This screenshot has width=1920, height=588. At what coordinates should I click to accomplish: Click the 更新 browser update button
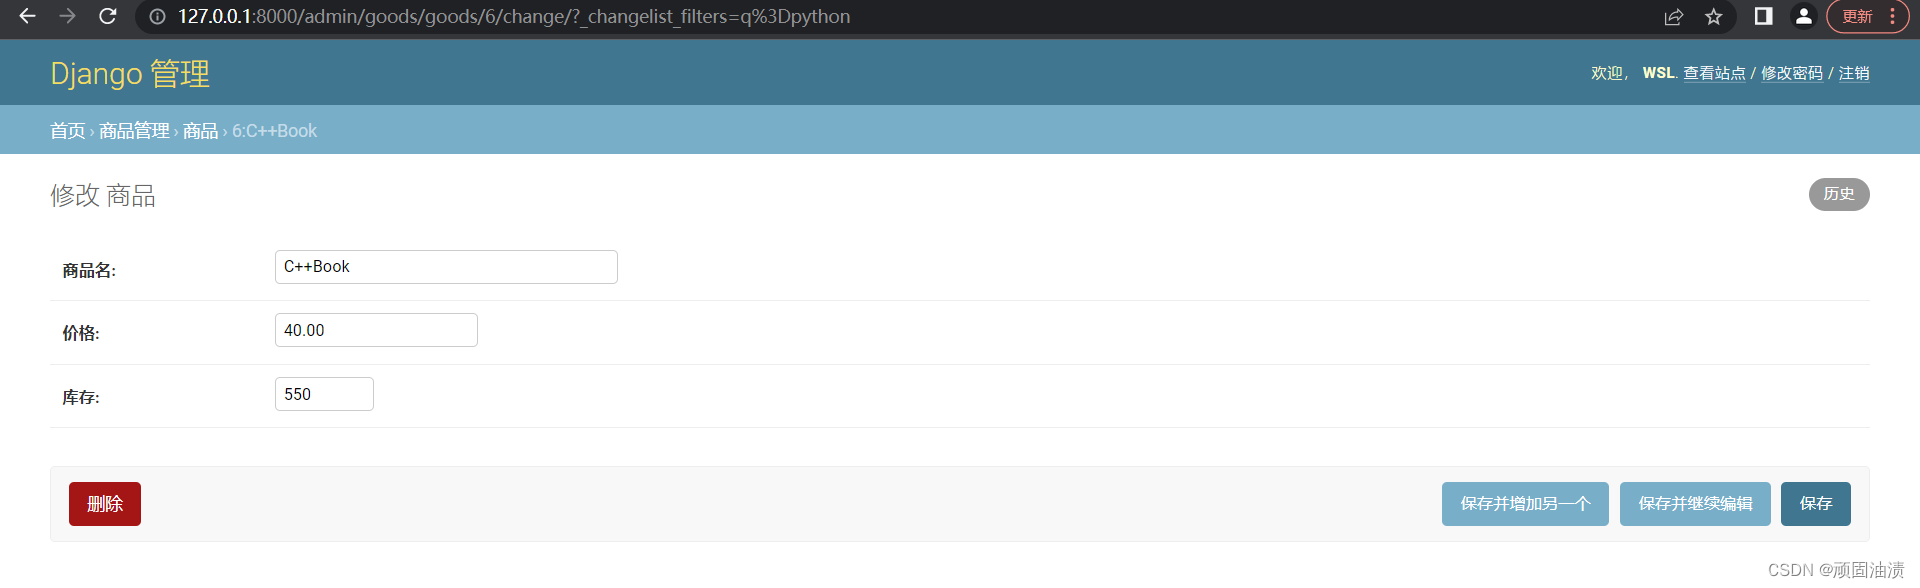[1857, 17]
